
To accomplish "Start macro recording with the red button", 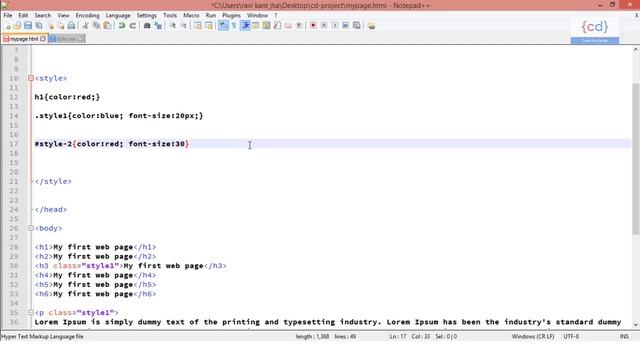I will (313, 26).
